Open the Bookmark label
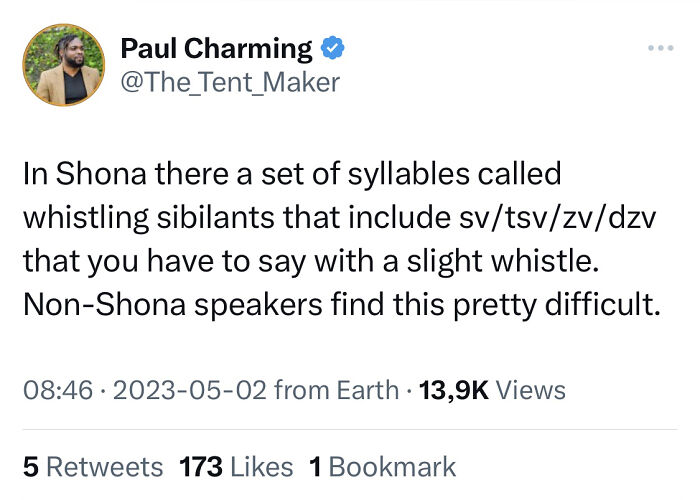 (392, 466)
